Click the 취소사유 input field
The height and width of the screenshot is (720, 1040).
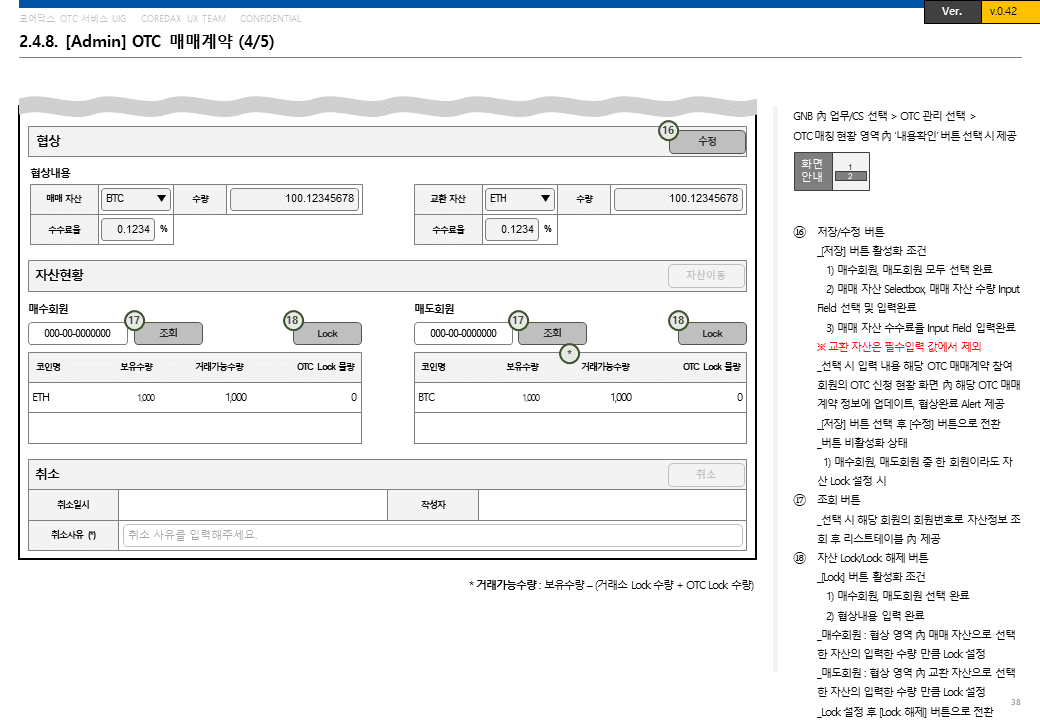tap(432, 535)
